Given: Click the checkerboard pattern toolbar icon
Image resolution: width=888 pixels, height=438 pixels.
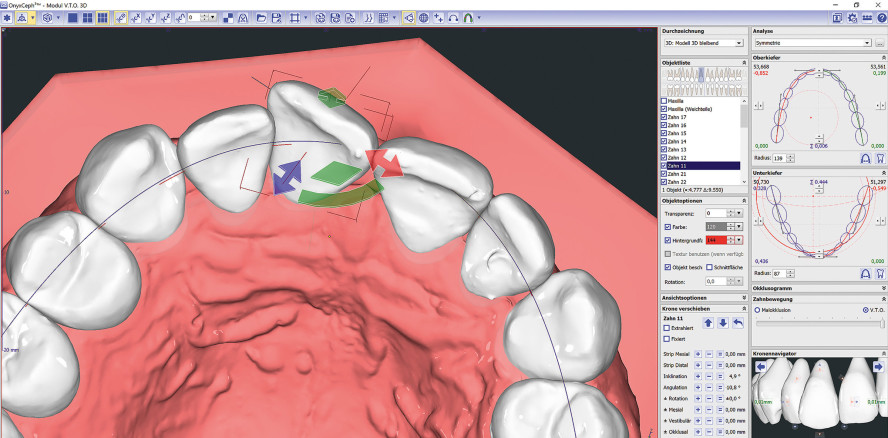Looking at the screenshot, I should pos(228,18).
